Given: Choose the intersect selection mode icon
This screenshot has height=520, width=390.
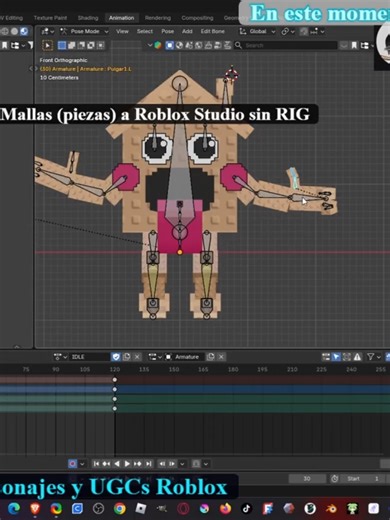Looking at the screenshot, I should [100, 45].
